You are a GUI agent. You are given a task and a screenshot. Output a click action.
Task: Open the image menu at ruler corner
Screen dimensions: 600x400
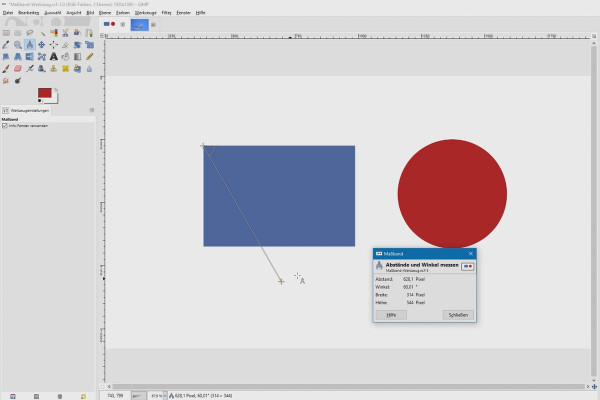[x=102, y=36]
